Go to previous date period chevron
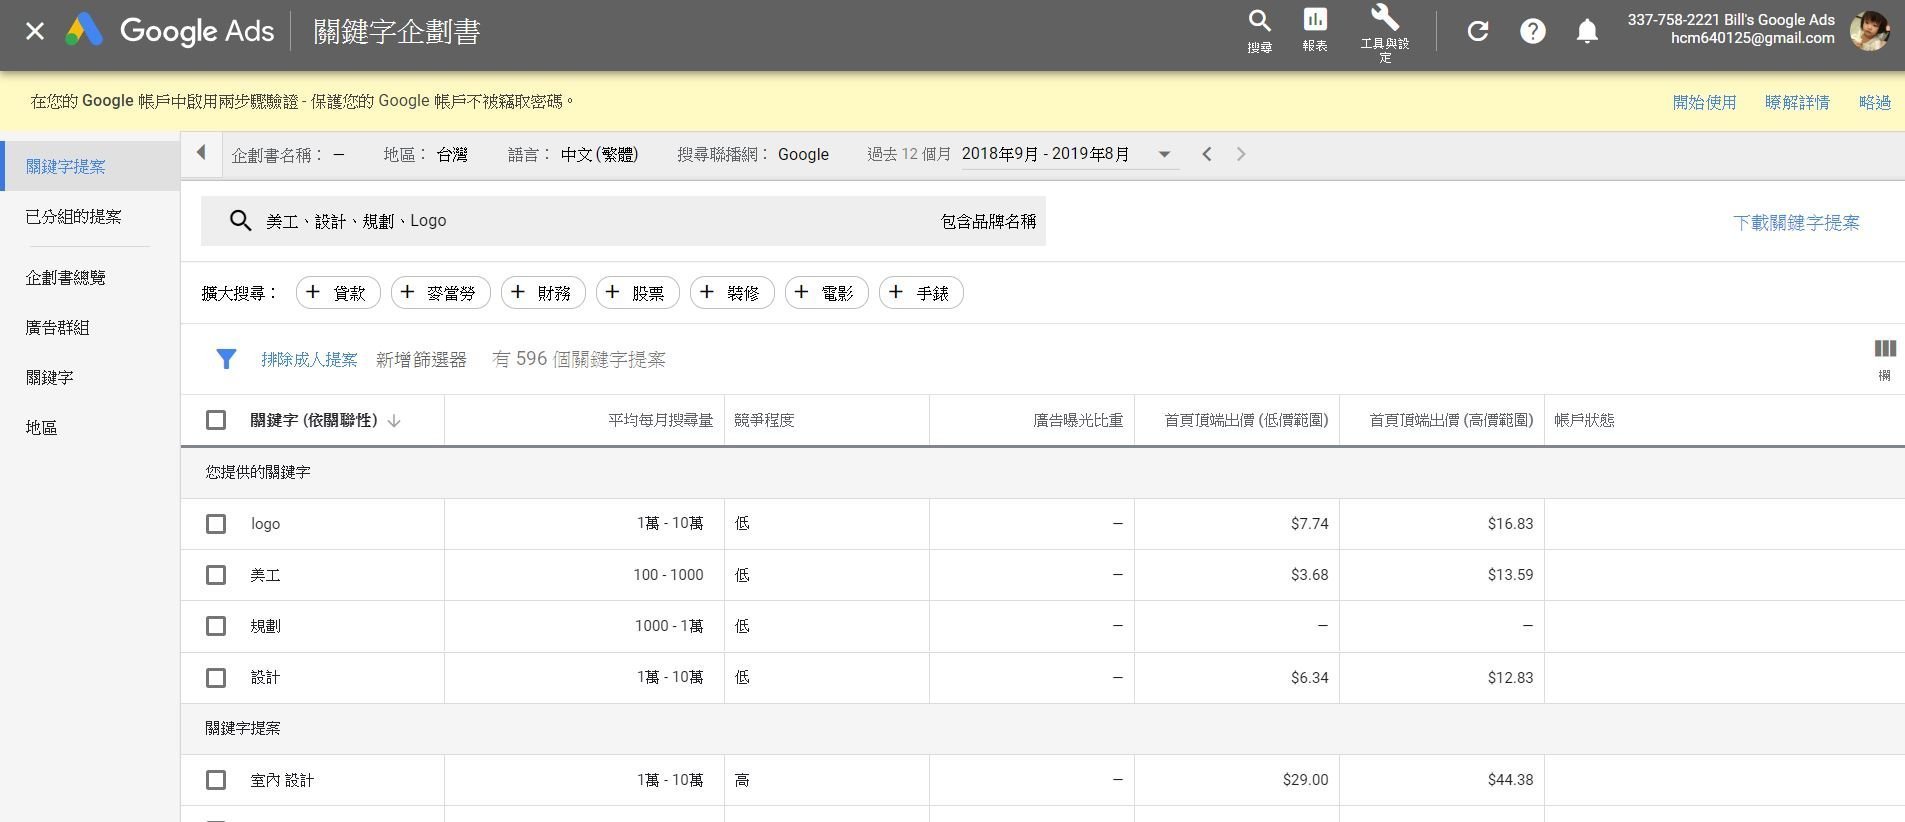 [x=1207, y=154]
